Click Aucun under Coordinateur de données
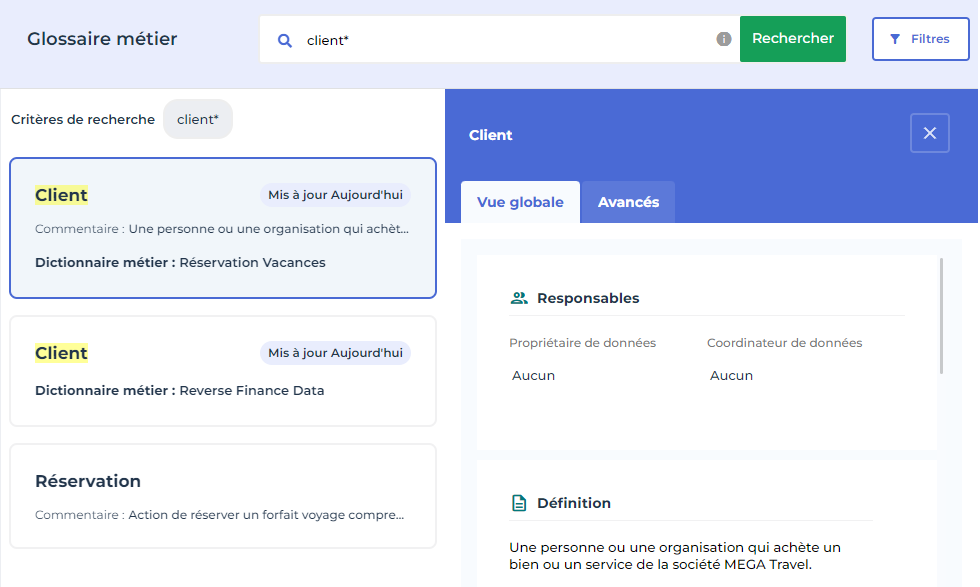The width and height of the screenshot is (980, 587). pos(731,376)
